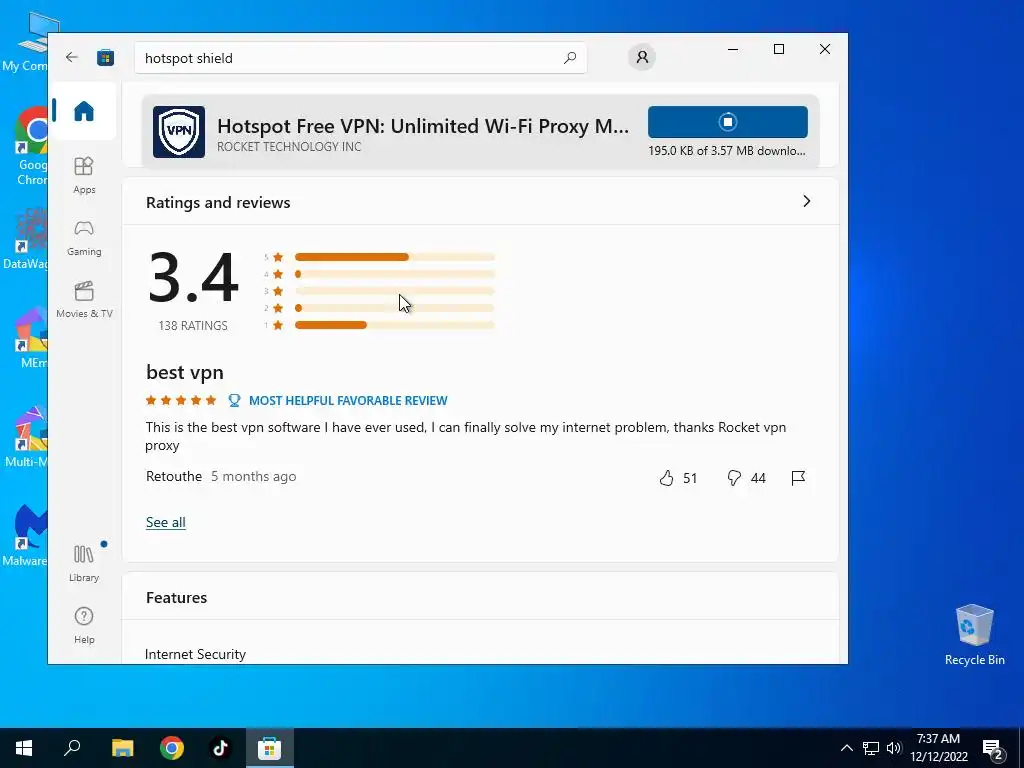Stop the download with the pause button
This screenshot has width=1024, height=768.
click(728, 122)
